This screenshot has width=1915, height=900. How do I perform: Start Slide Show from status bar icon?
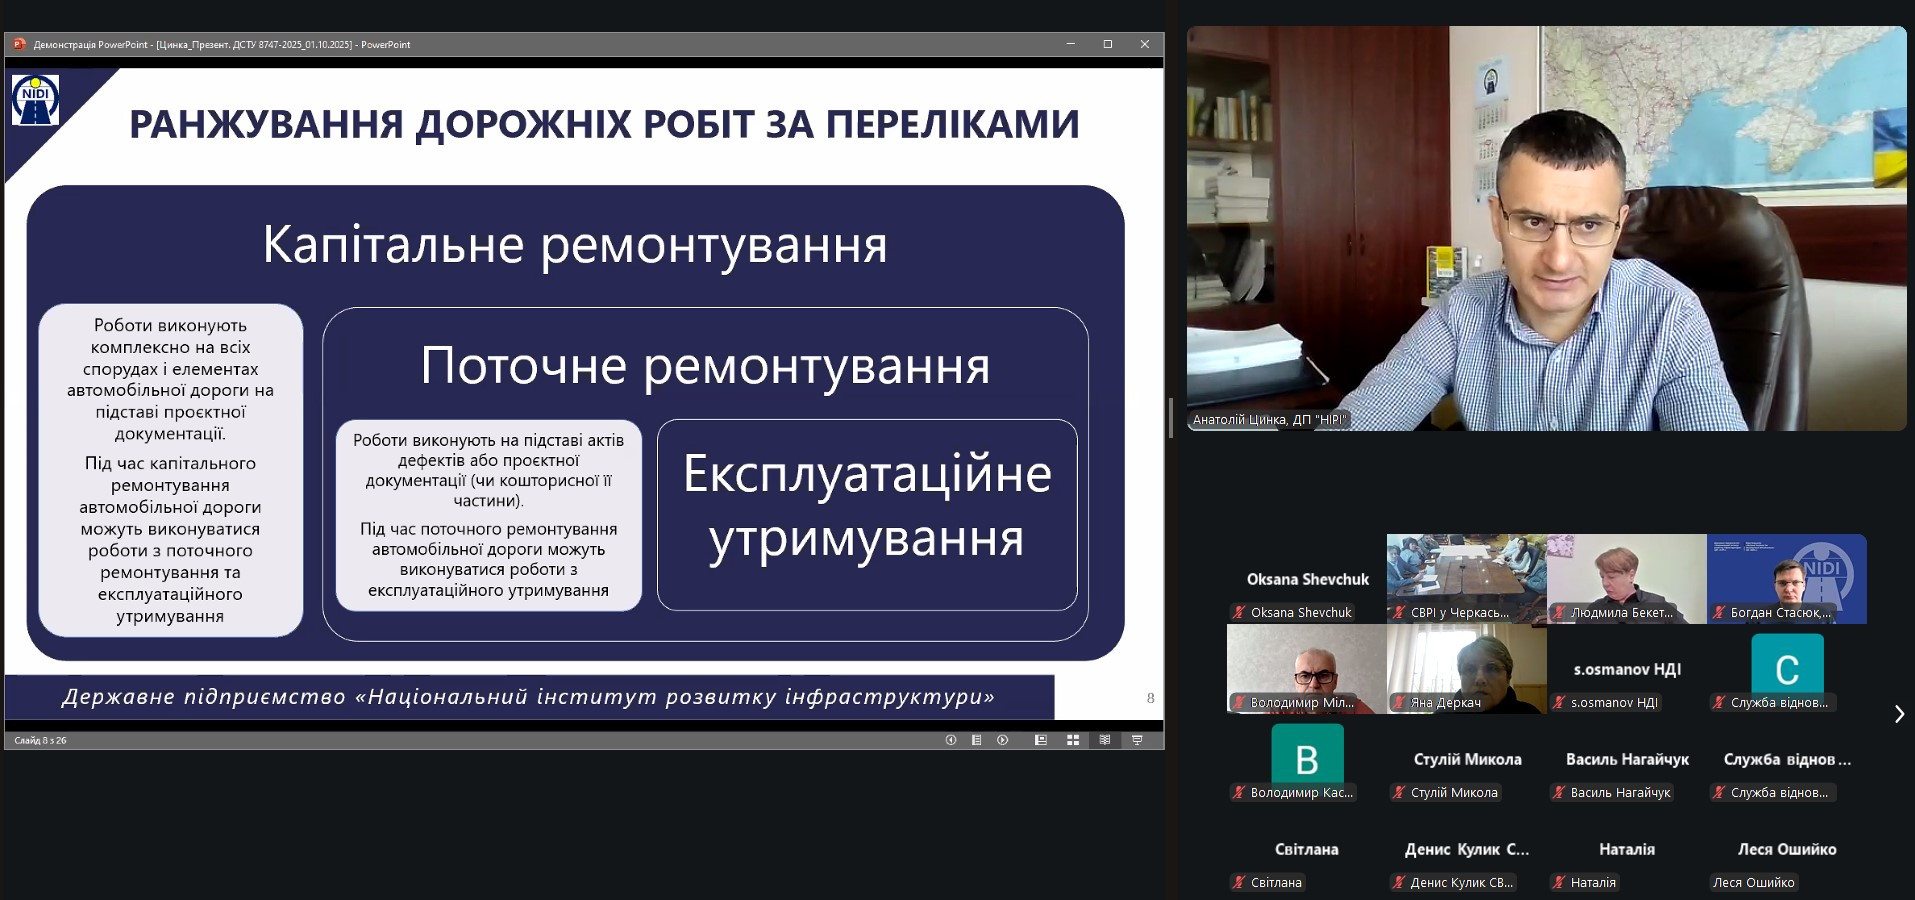point(1137,740)
